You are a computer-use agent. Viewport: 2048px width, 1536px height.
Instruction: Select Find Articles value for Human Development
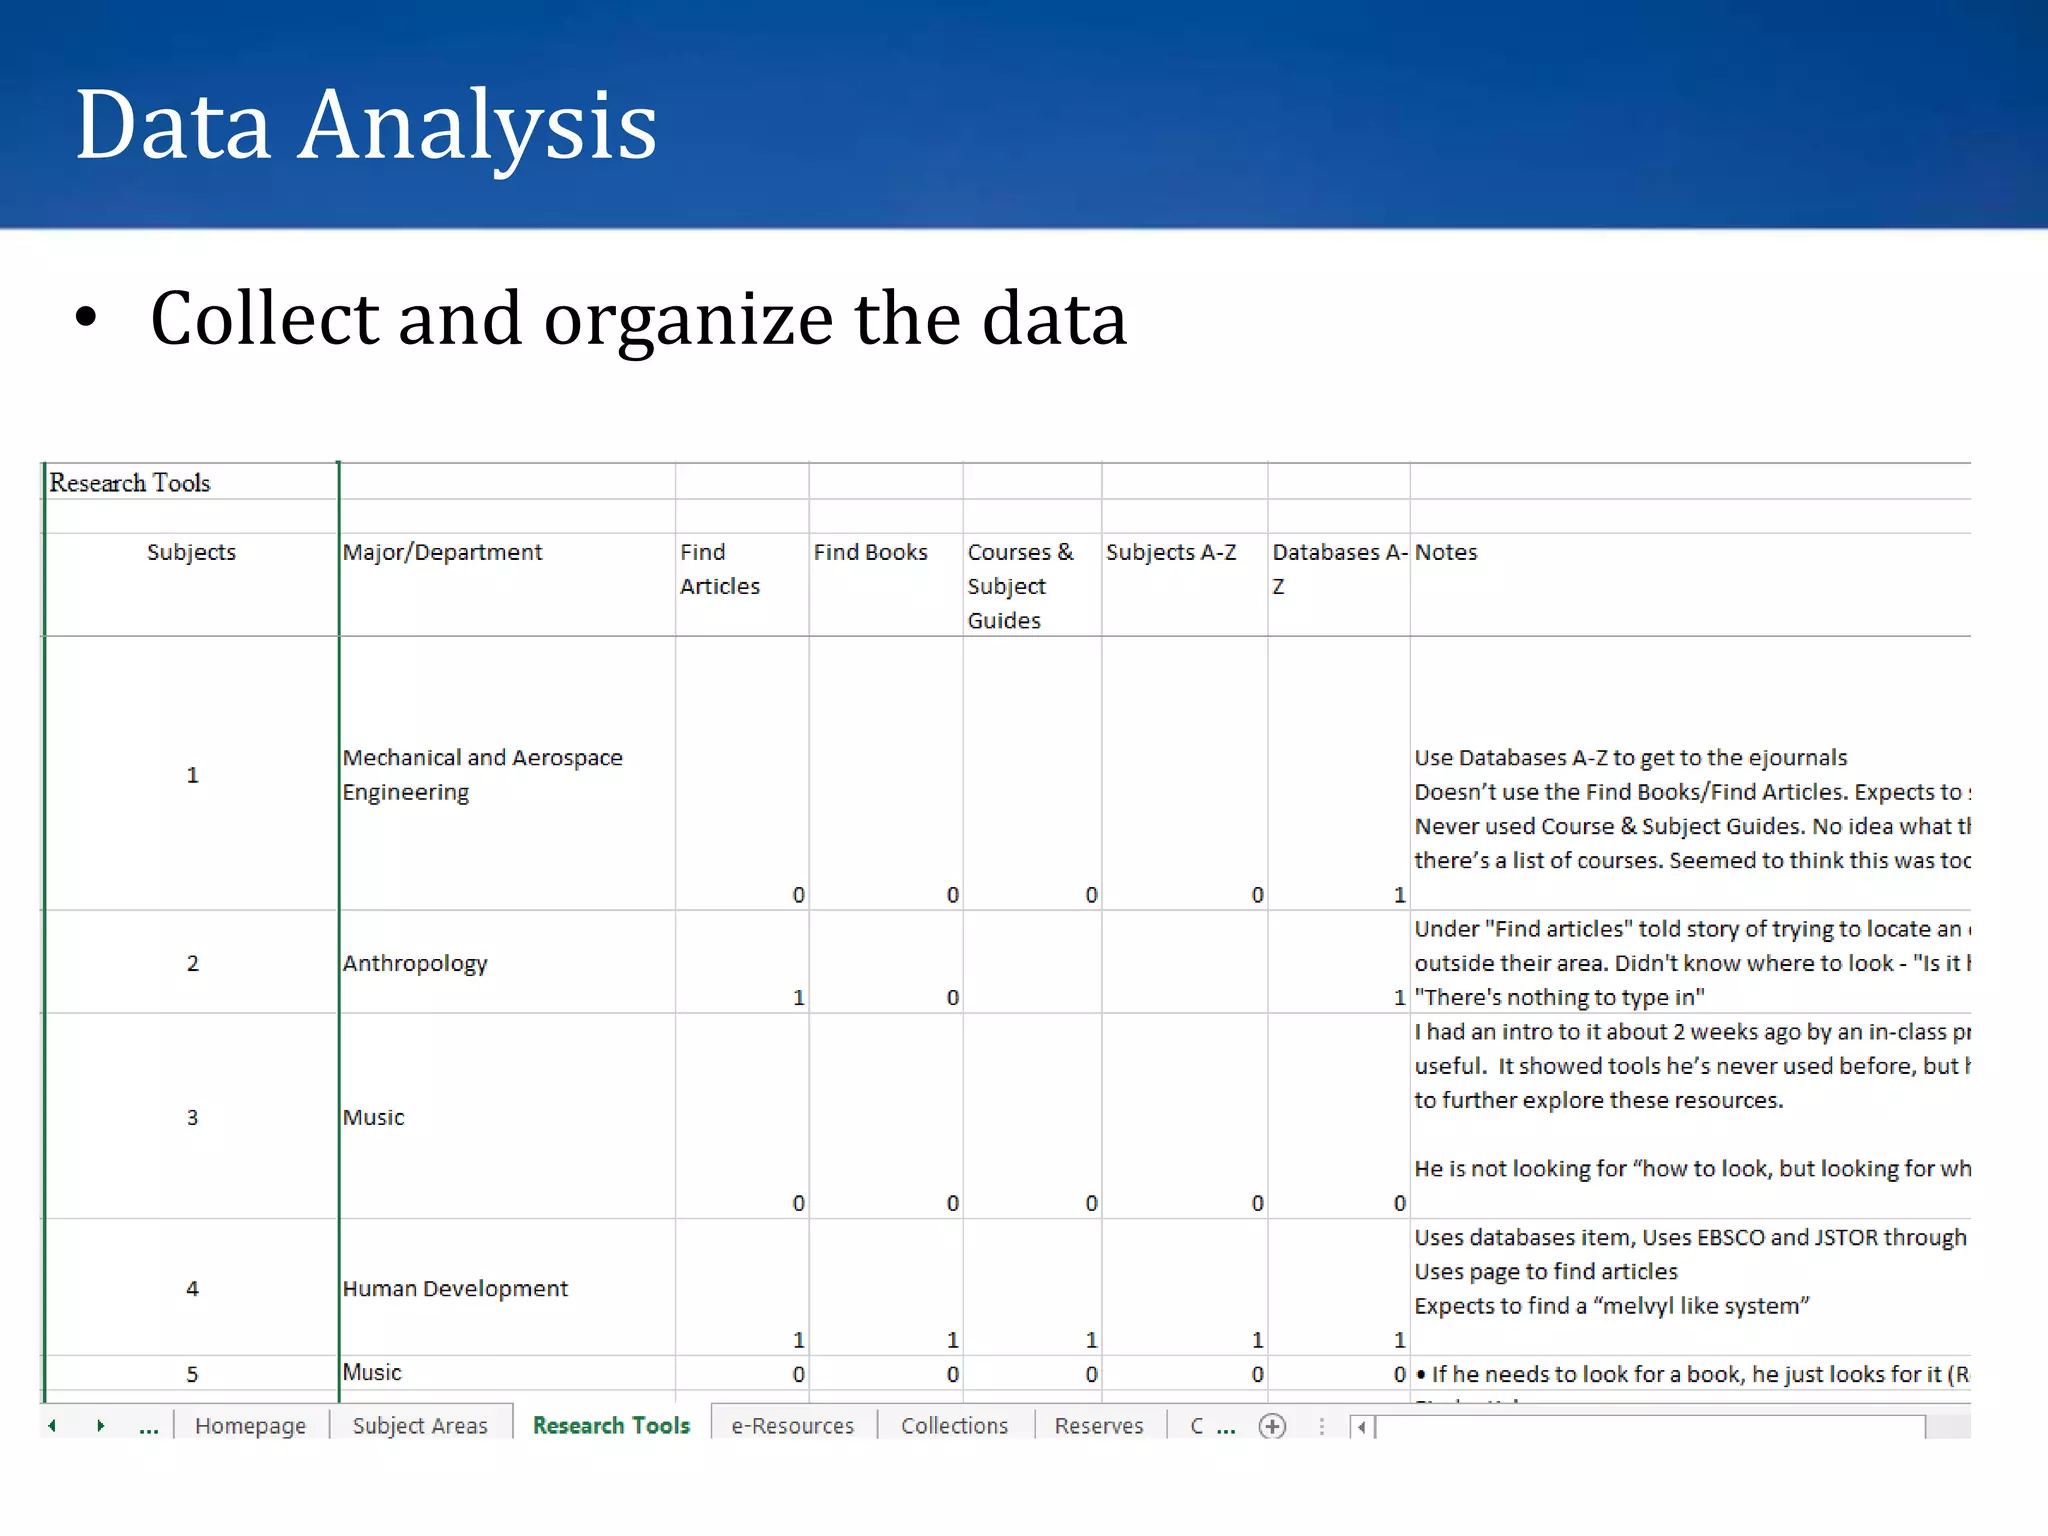pos(742,1287)
